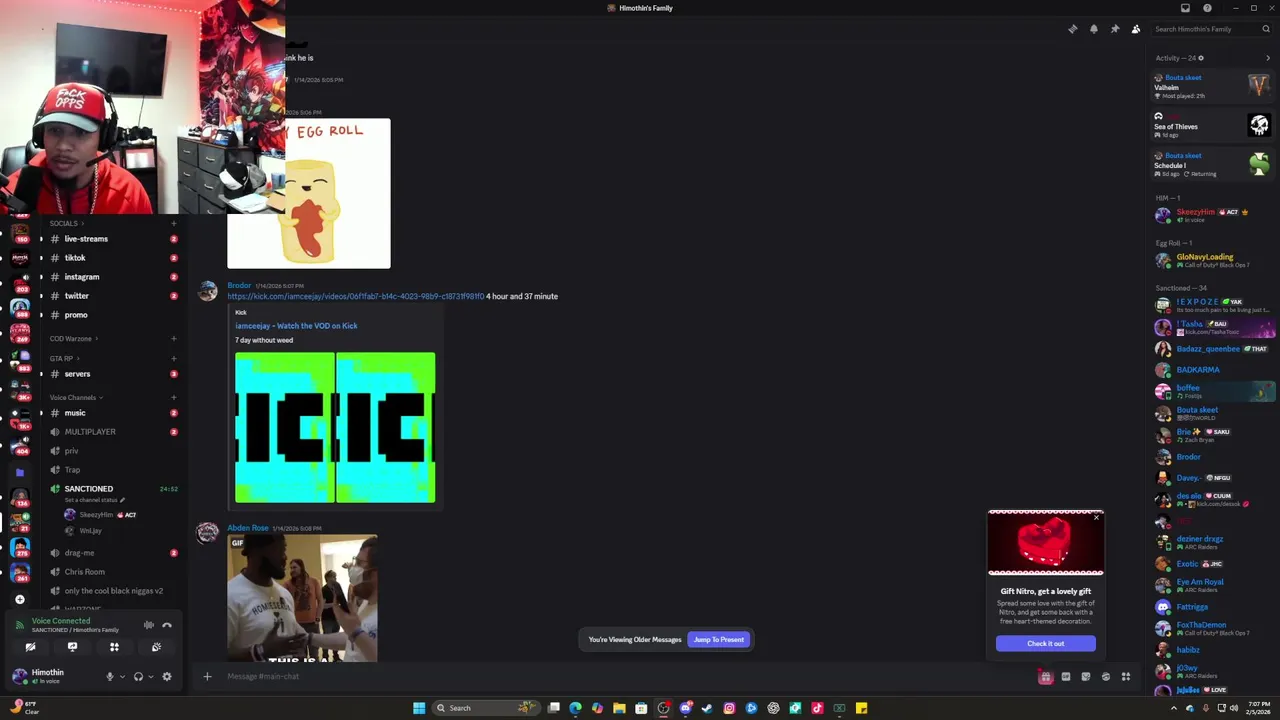
Task: Open Windows Start menu
Action: (x=419, y=708)
